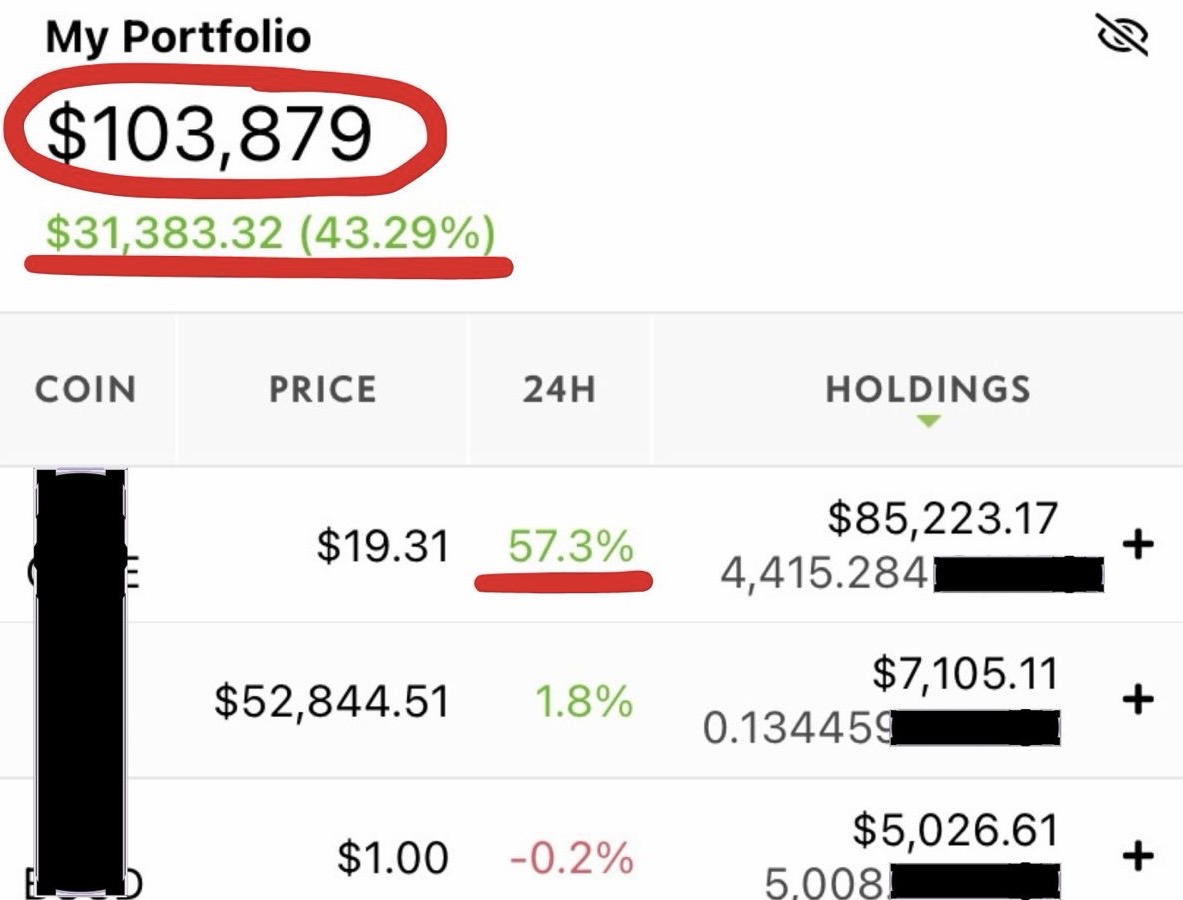Tap the $103,879 total balance
1183x900 pixels.
coord(209,134)
